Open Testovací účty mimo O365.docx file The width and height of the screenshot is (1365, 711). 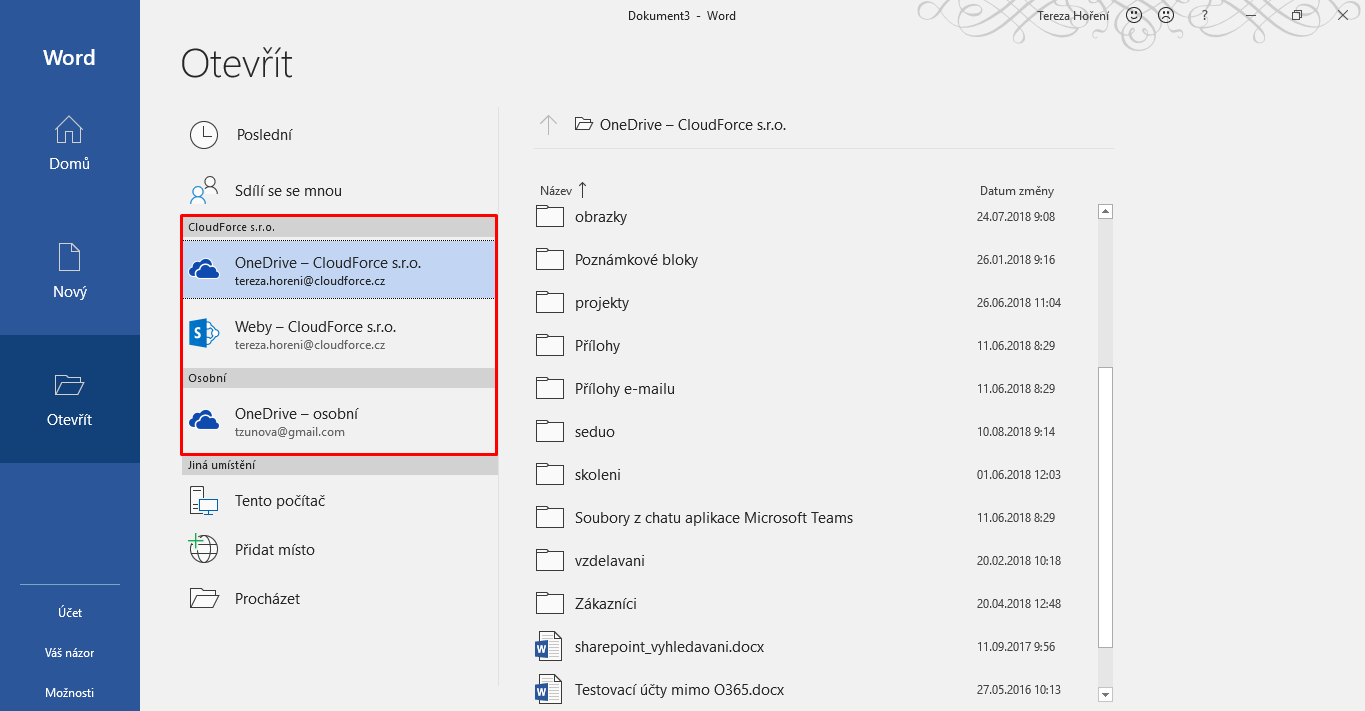(x=679, y=690)
